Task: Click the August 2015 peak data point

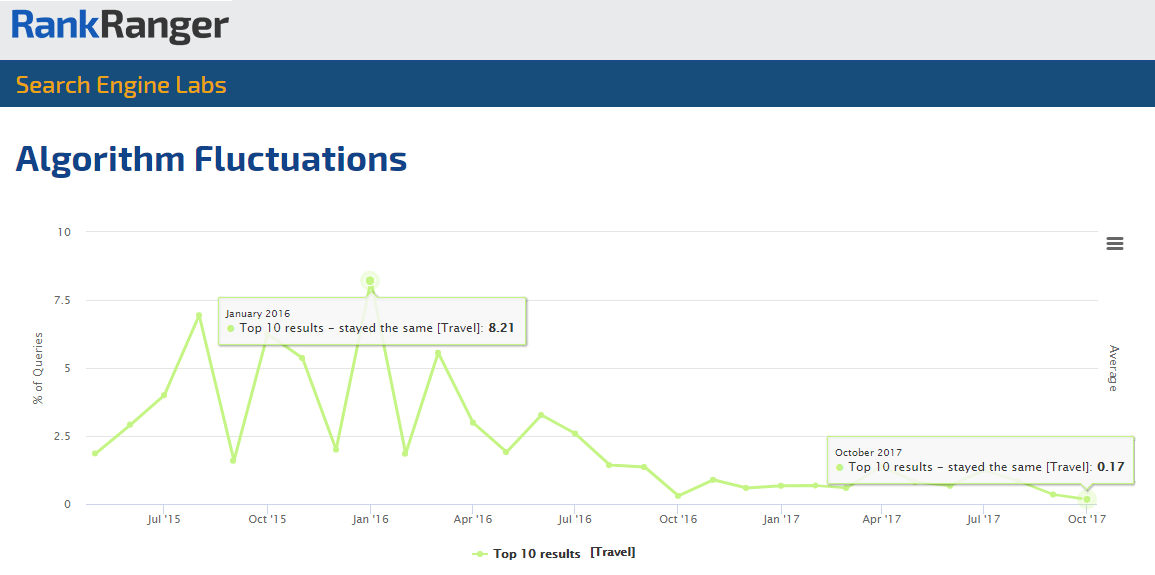Action: pyautogui.click(x=199, y=315)
